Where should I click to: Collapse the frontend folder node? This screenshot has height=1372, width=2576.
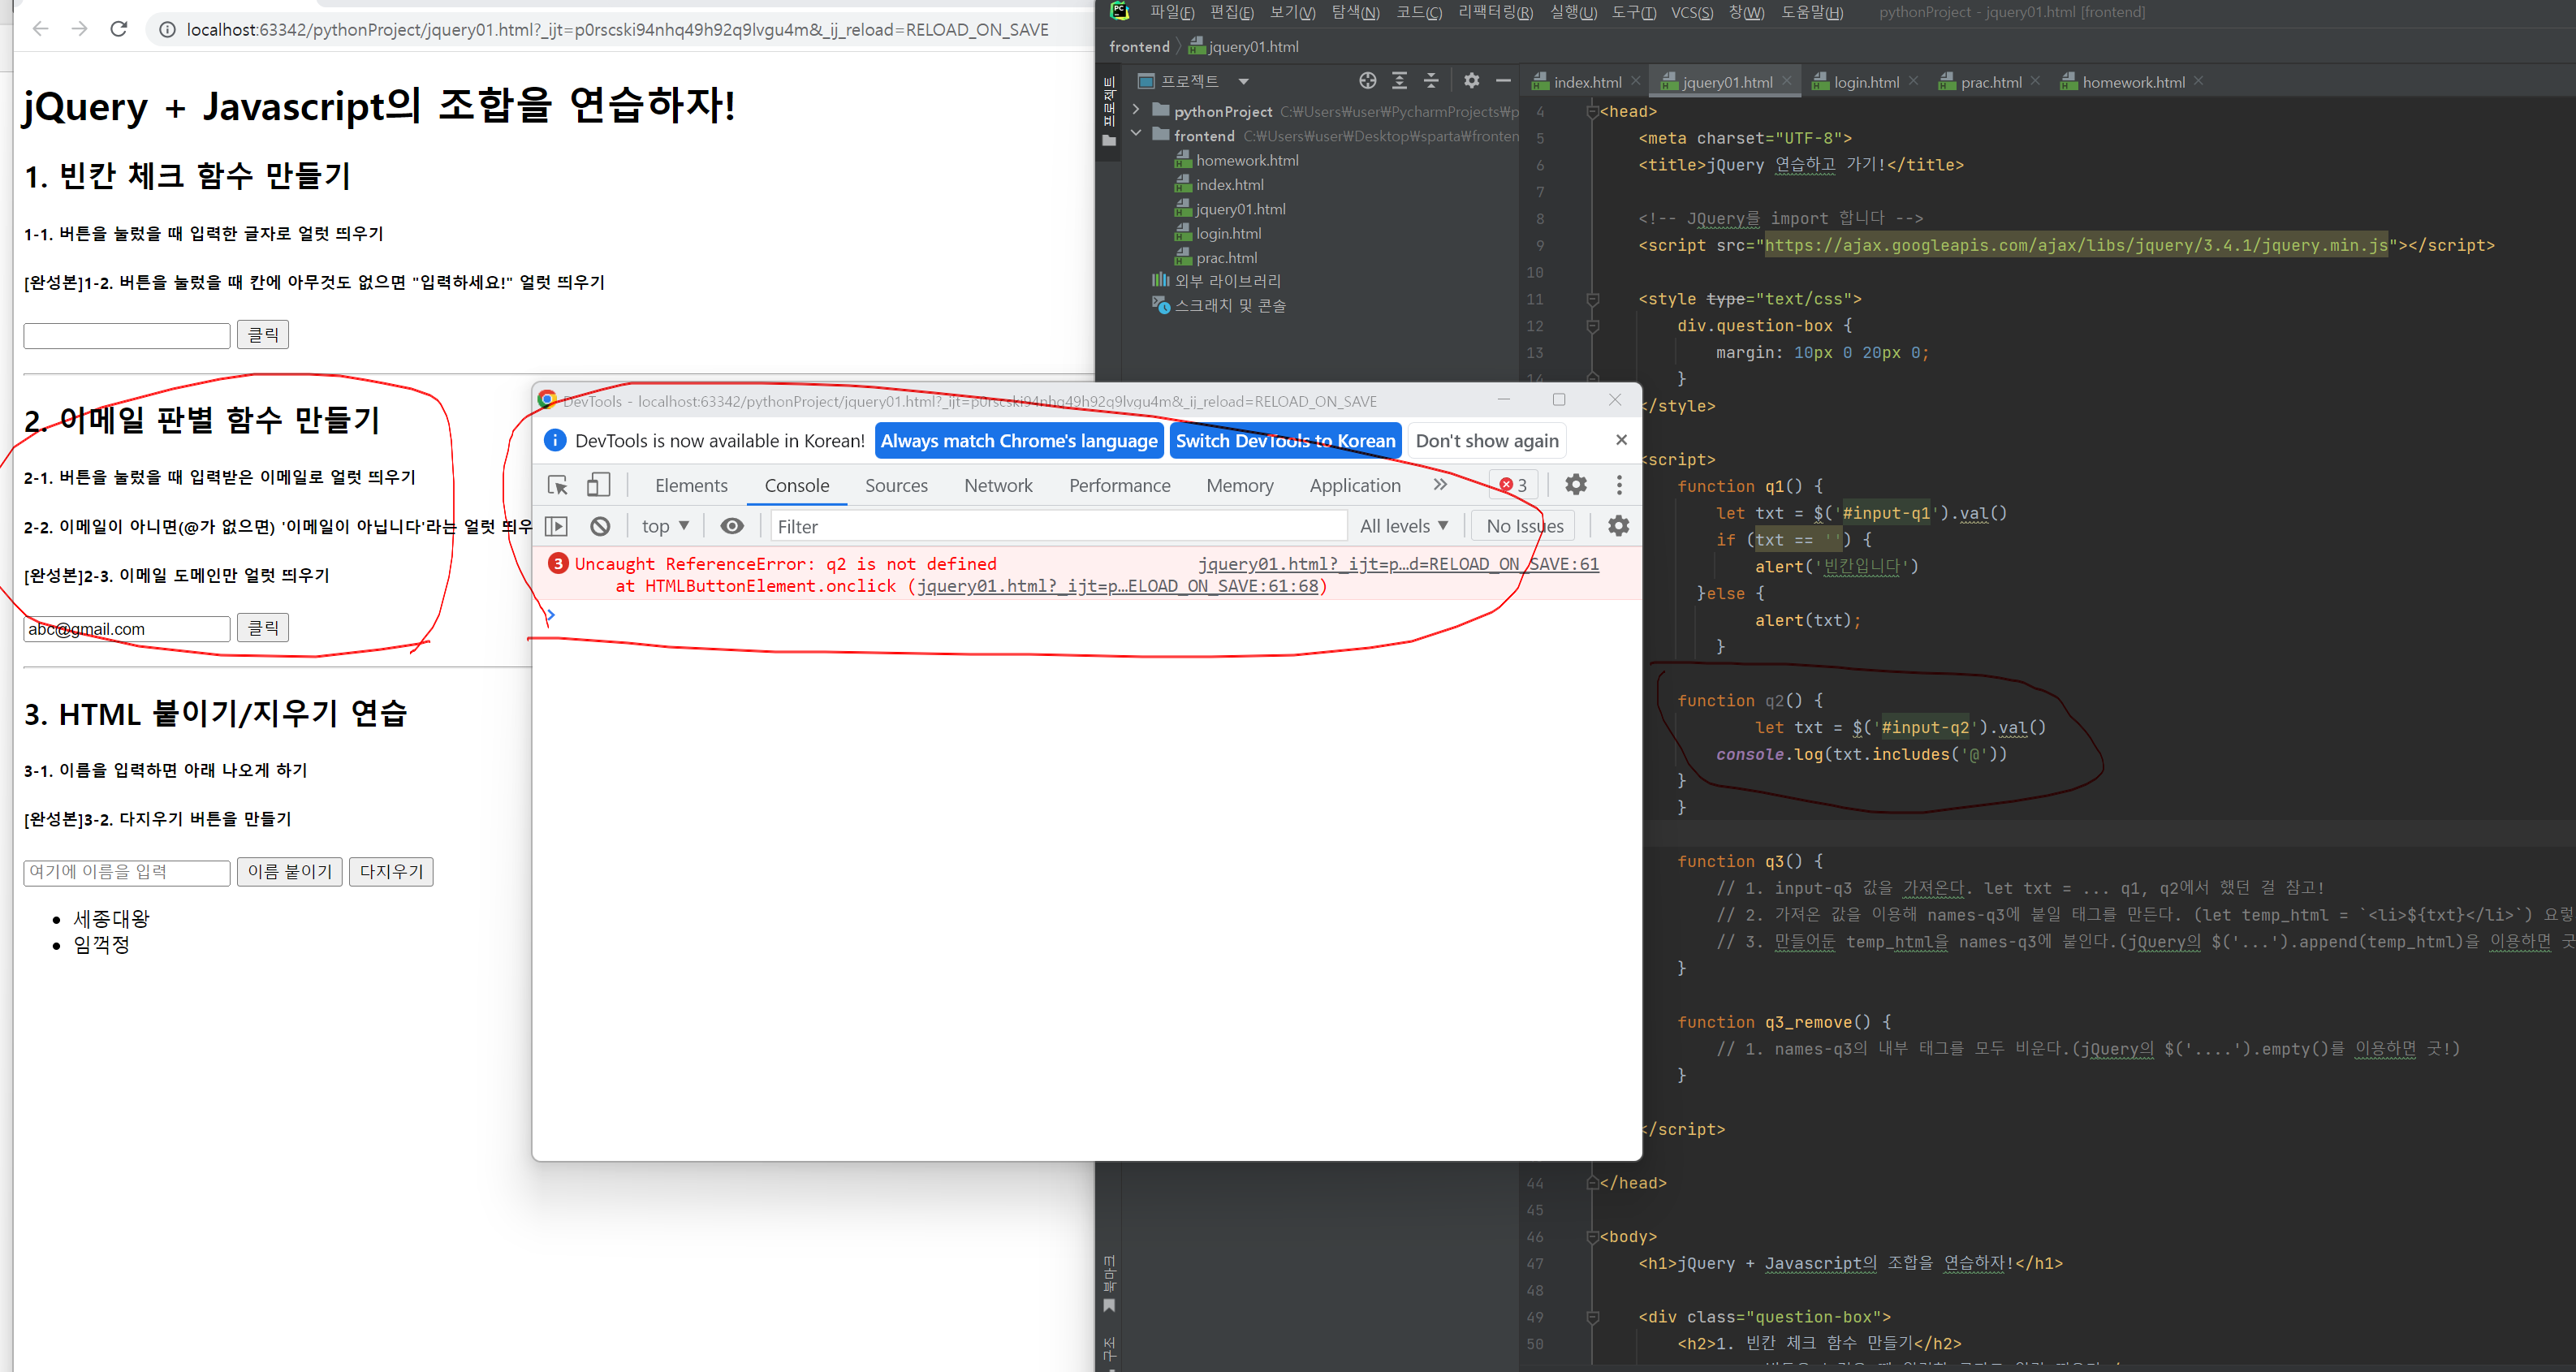coord(1135,134)
